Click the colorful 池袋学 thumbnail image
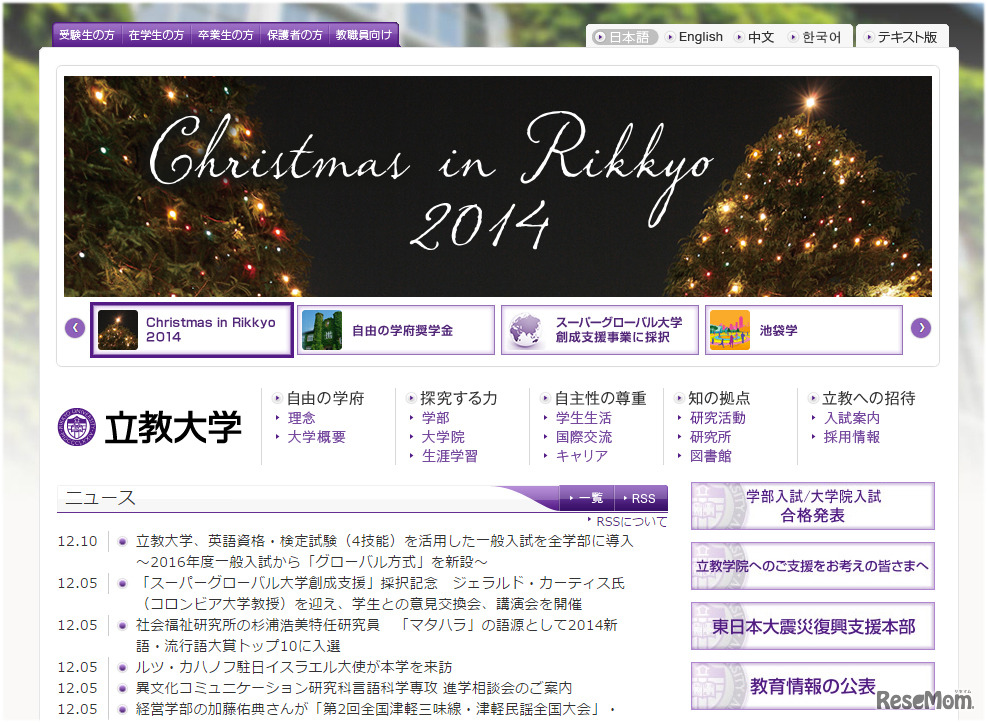 730,330
